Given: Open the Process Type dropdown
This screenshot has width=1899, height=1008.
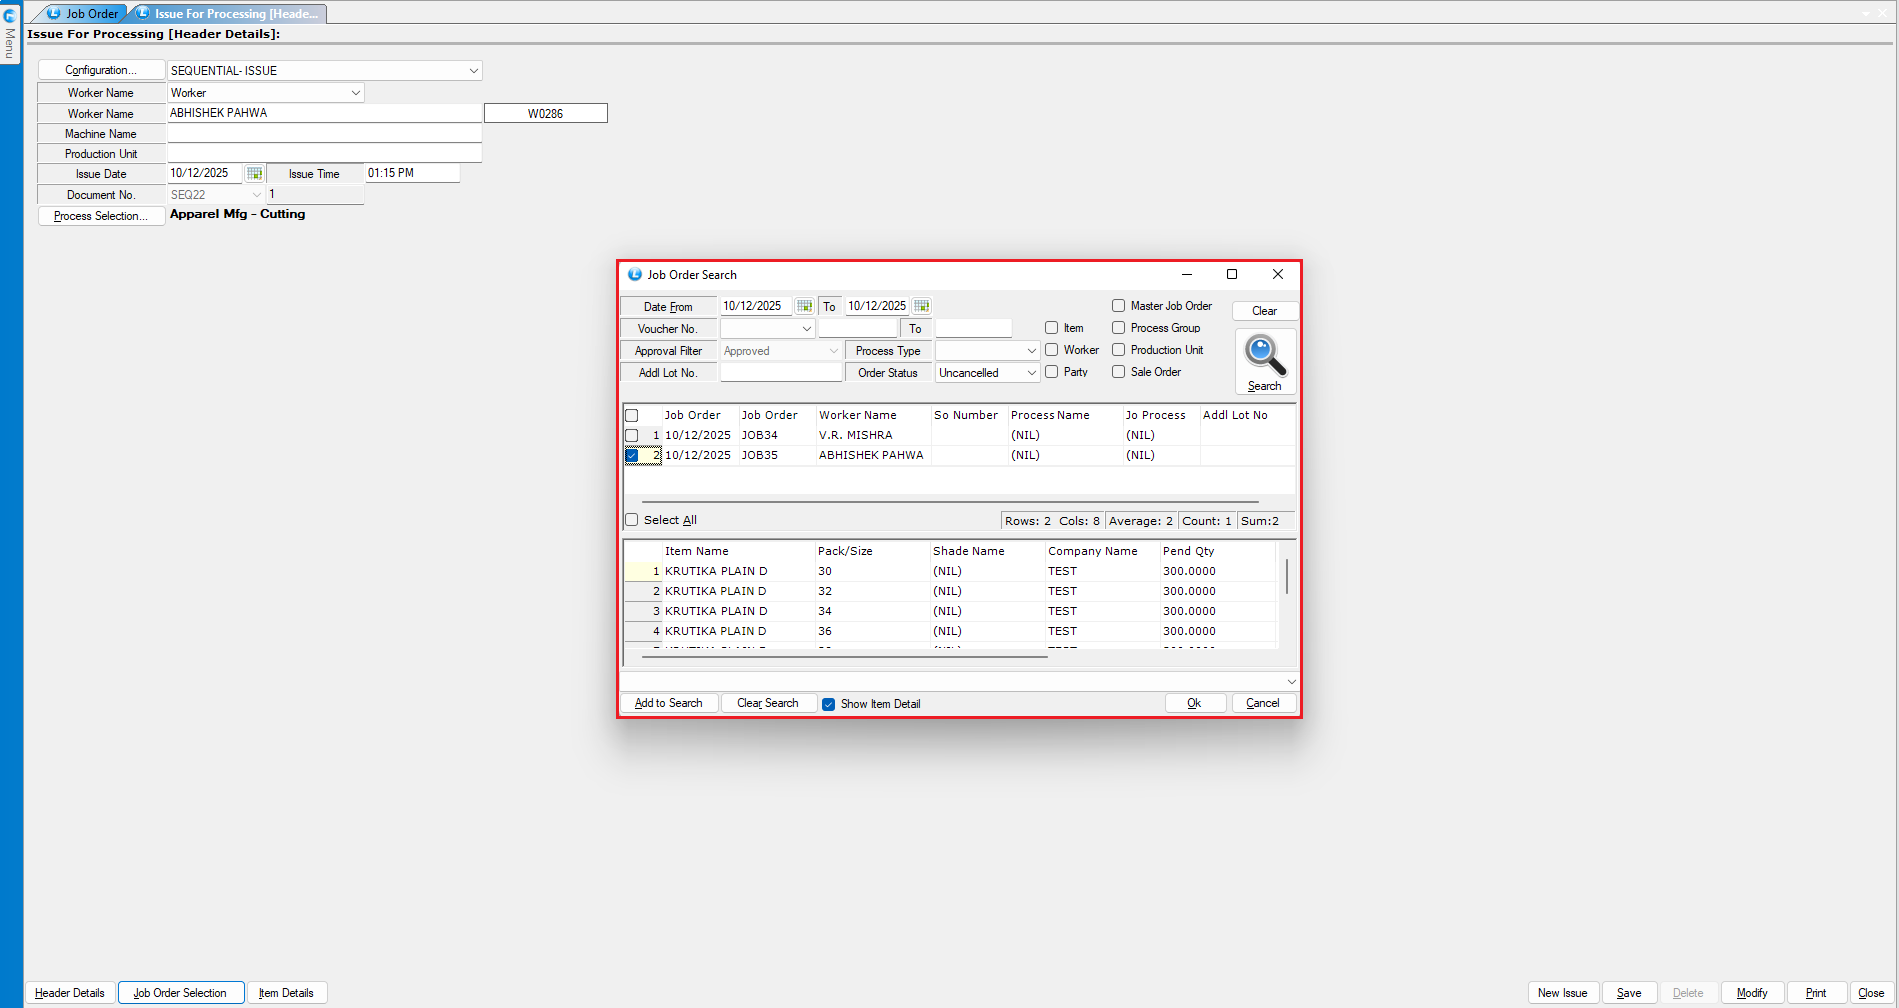Looking at the screenshot, I should coord(1031,351).
